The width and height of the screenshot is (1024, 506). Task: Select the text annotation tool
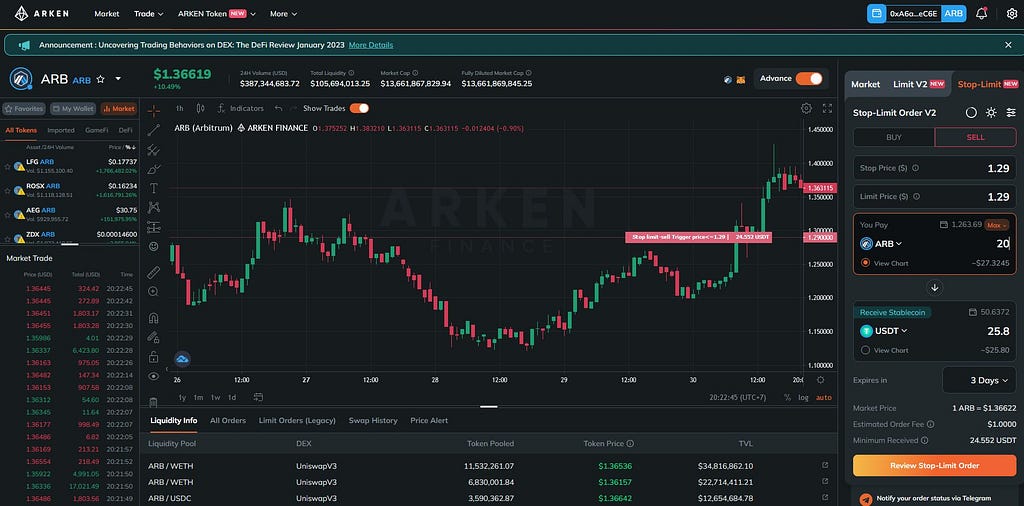tap(153, 188)
